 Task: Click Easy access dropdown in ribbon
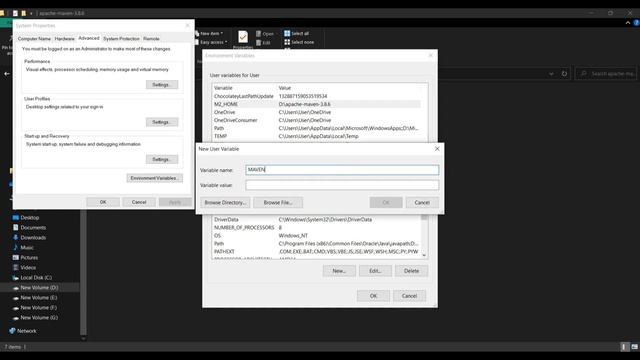(211, 42)
